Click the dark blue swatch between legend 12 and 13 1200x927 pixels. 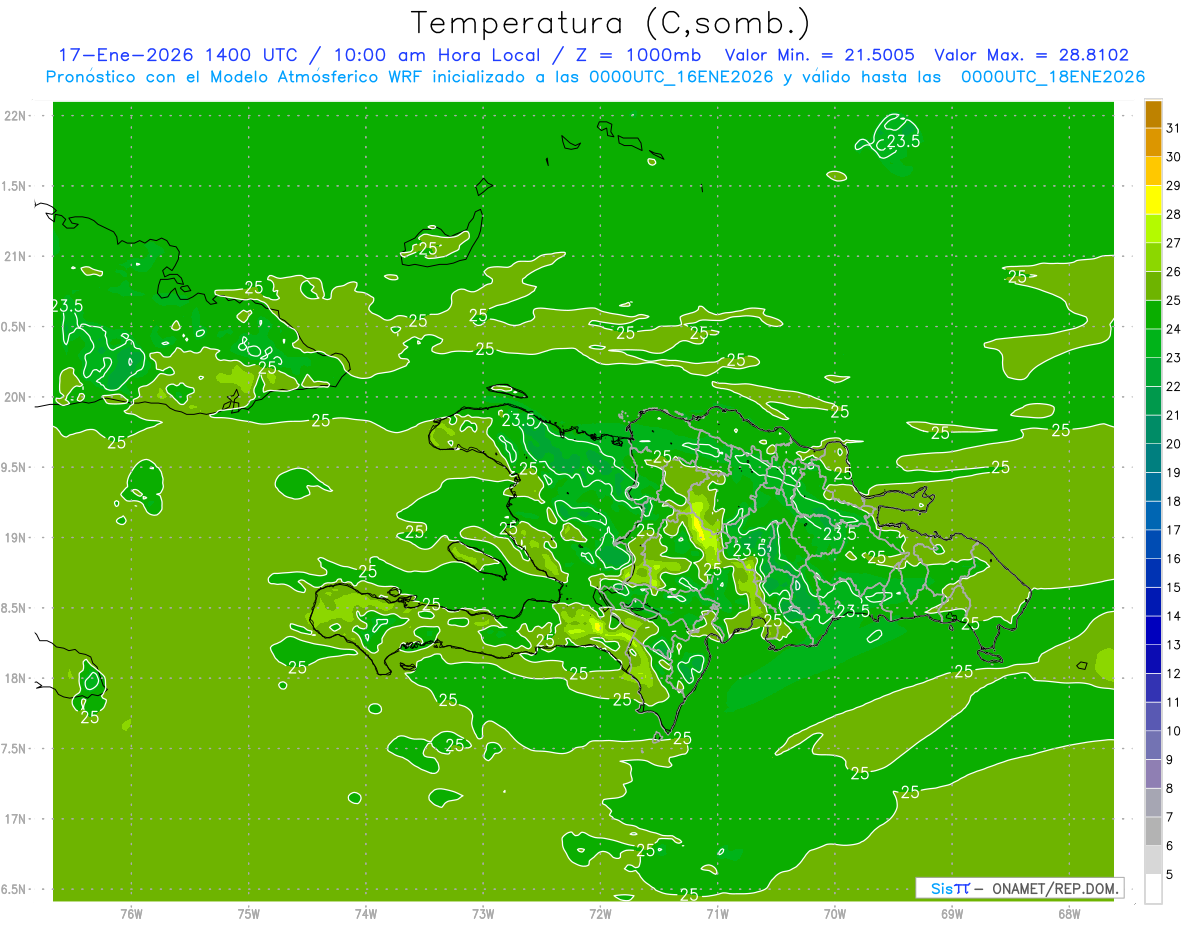1153,659
